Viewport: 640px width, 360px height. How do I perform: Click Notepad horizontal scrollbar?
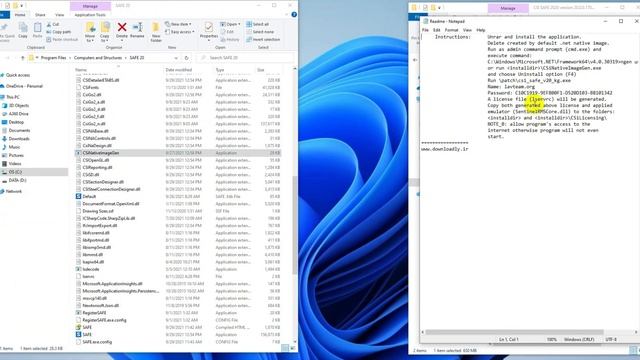pyautogui.click(x=514, y=332)
